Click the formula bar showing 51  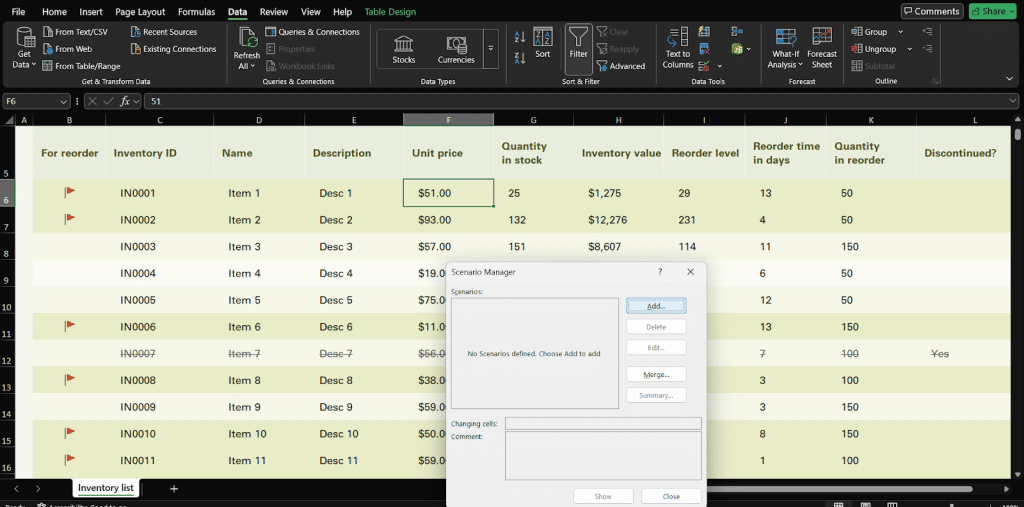click(575, 101)
